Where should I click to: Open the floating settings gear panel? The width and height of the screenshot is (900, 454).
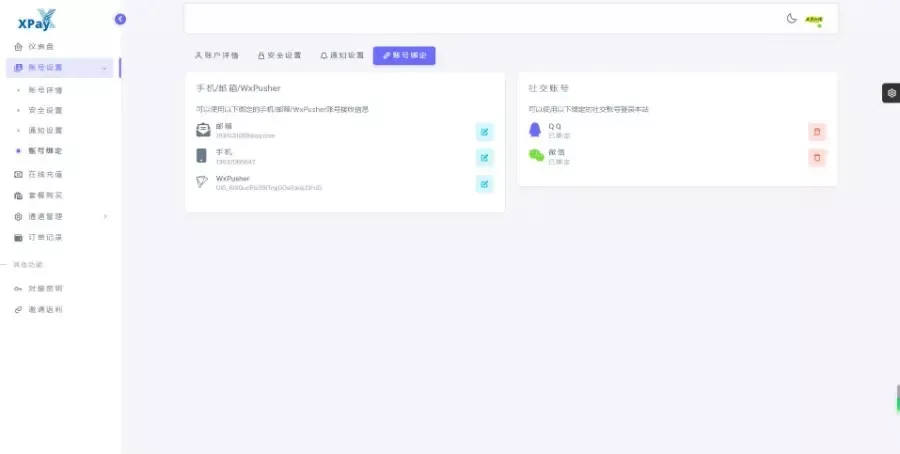point(890,93)
